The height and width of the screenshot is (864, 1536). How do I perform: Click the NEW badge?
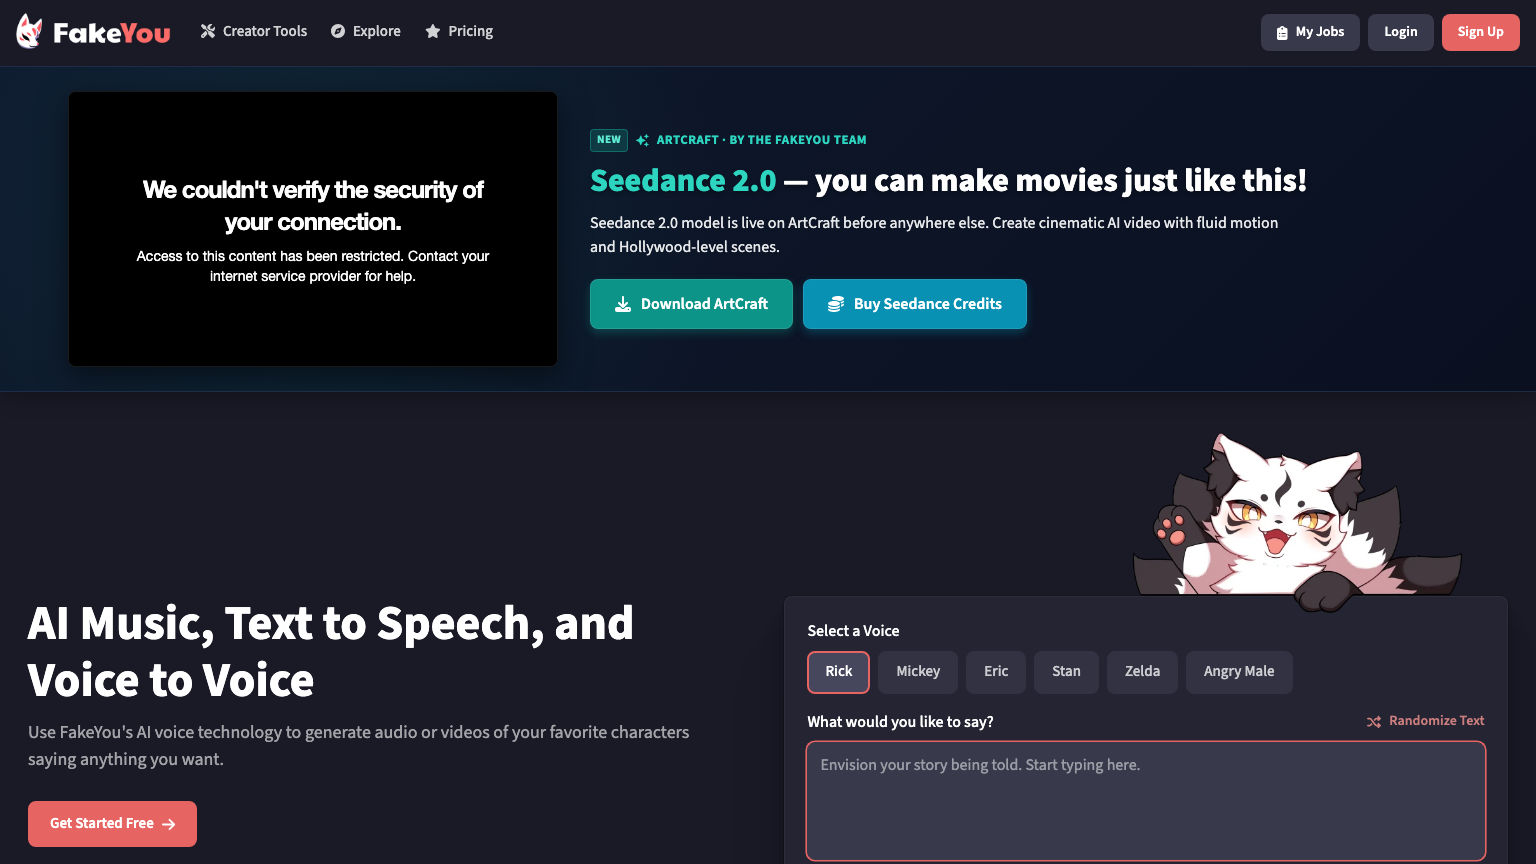609,140
